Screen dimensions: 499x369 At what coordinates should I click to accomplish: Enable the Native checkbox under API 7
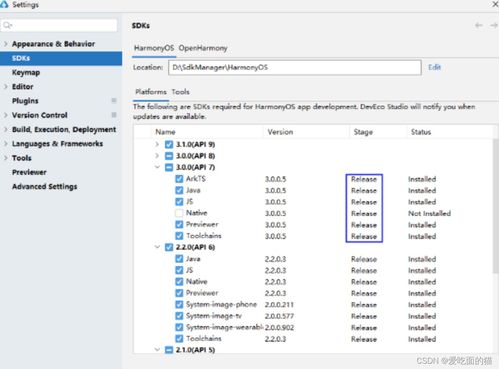[x=179, y=213]
